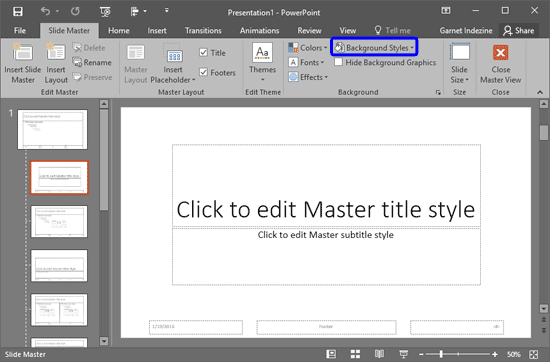Image resolution: width=550 pixels, height=362 pixels.
Task: Insert a new Layout
Action: (x=56, y=63)
